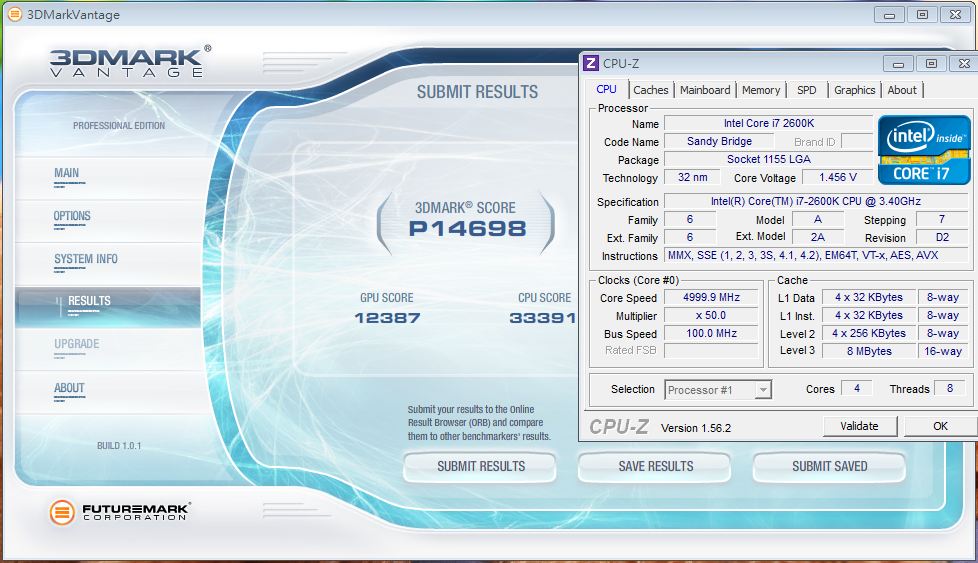Switch to the SPD tab
The image size is (978, 563).
806,90
